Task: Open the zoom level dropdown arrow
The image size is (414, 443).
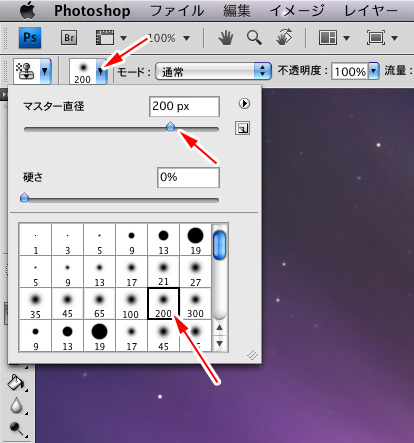Action: 187,38
